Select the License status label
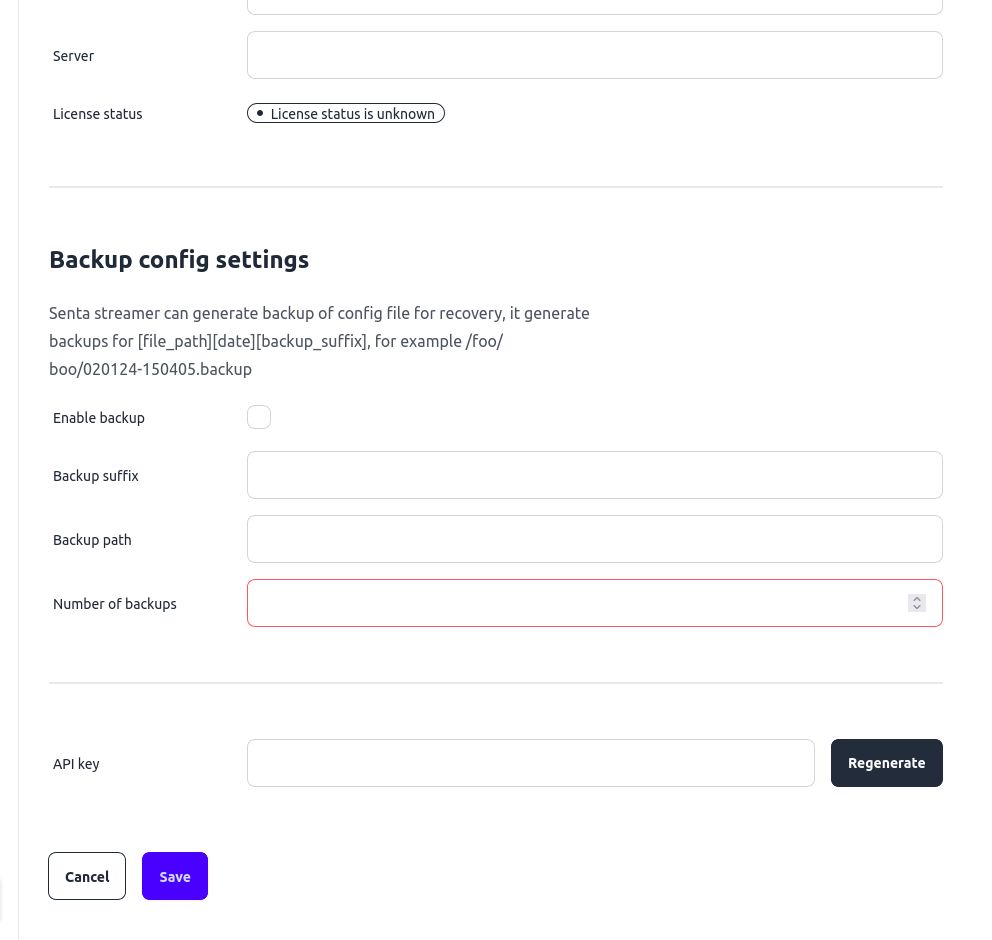 point(97,114)
